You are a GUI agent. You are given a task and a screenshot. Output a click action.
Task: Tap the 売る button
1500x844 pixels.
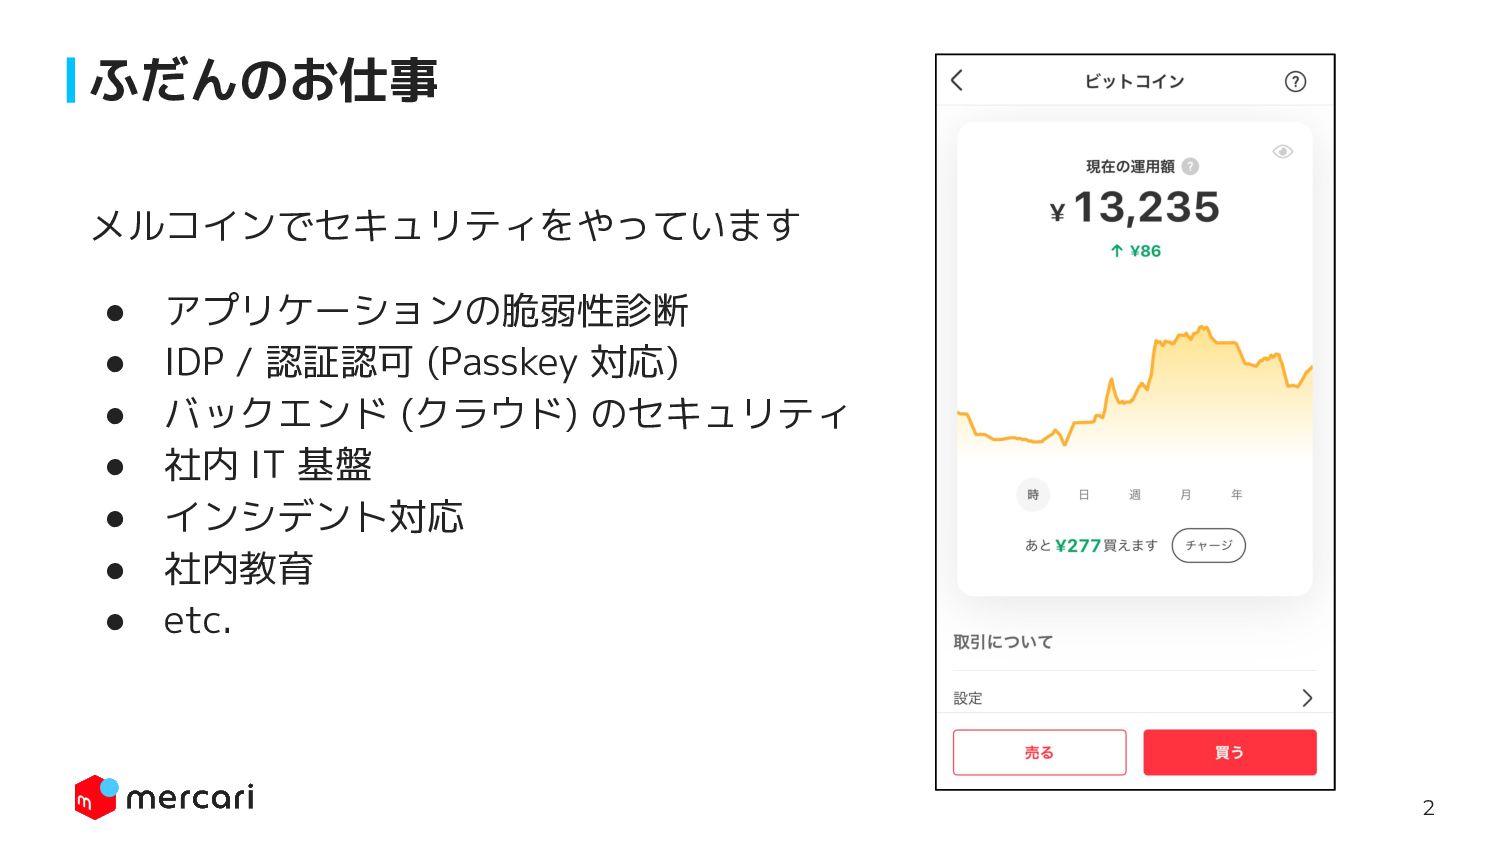pos(1040,753)
